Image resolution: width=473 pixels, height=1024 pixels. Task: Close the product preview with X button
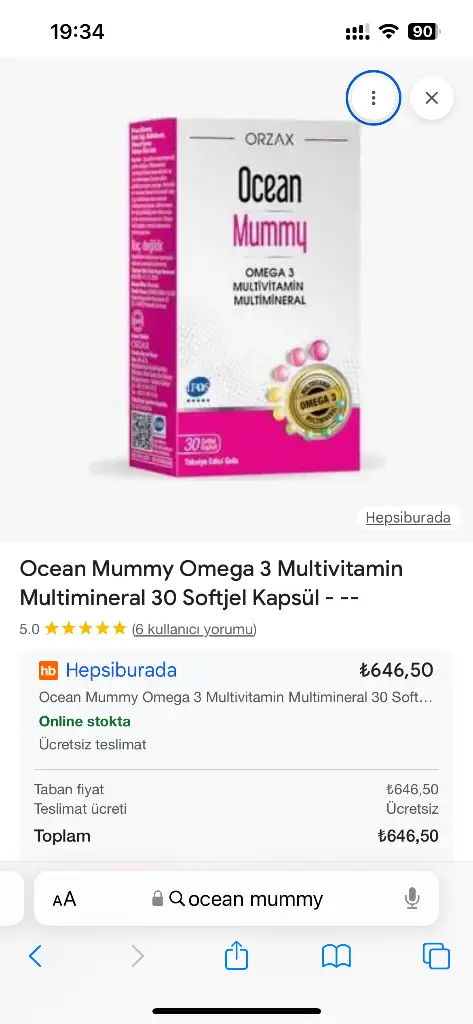(432, 98)
